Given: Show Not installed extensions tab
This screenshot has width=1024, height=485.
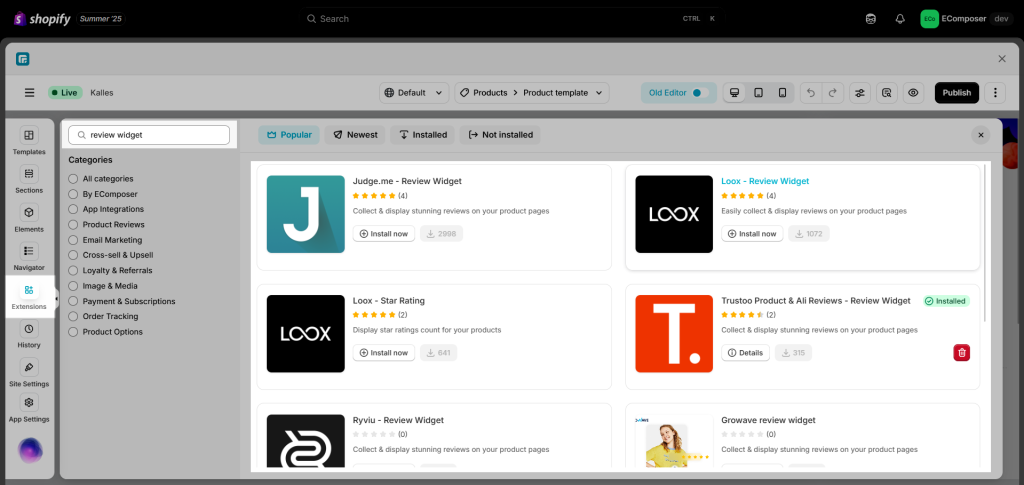Looking at the screenshot, I should (x=500, y=135).
